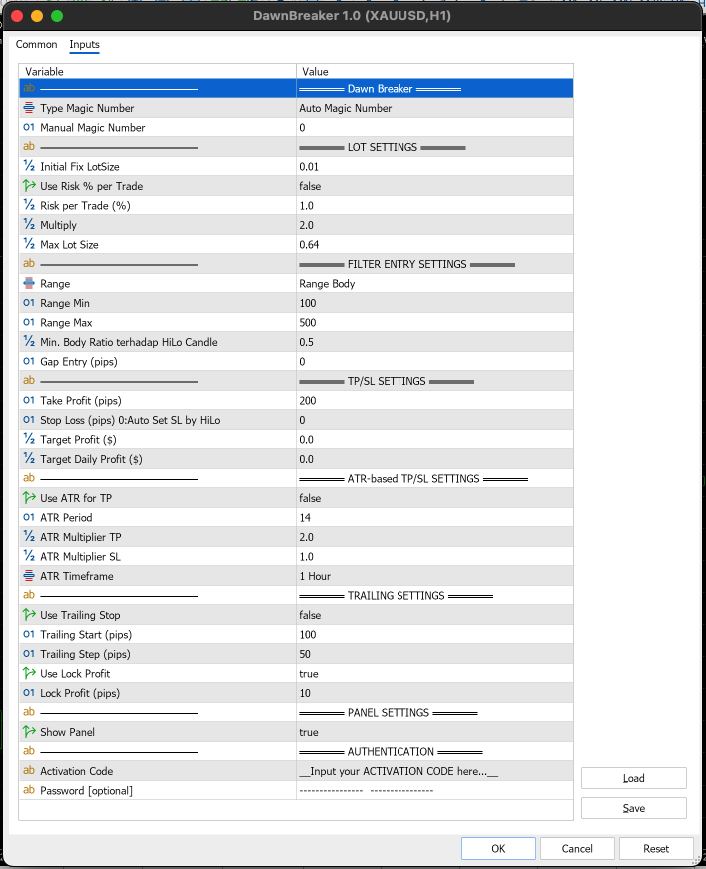Toggle the Use Risk % per Trade false value
This screenshot has height=869, width=706.
(x=434, y=186)
